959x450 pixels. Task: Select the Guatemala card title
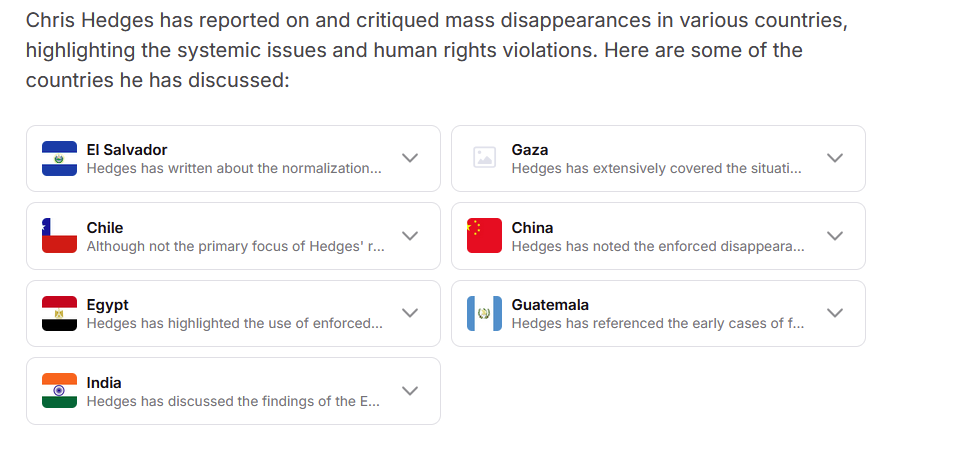click(x=550, y=304)
